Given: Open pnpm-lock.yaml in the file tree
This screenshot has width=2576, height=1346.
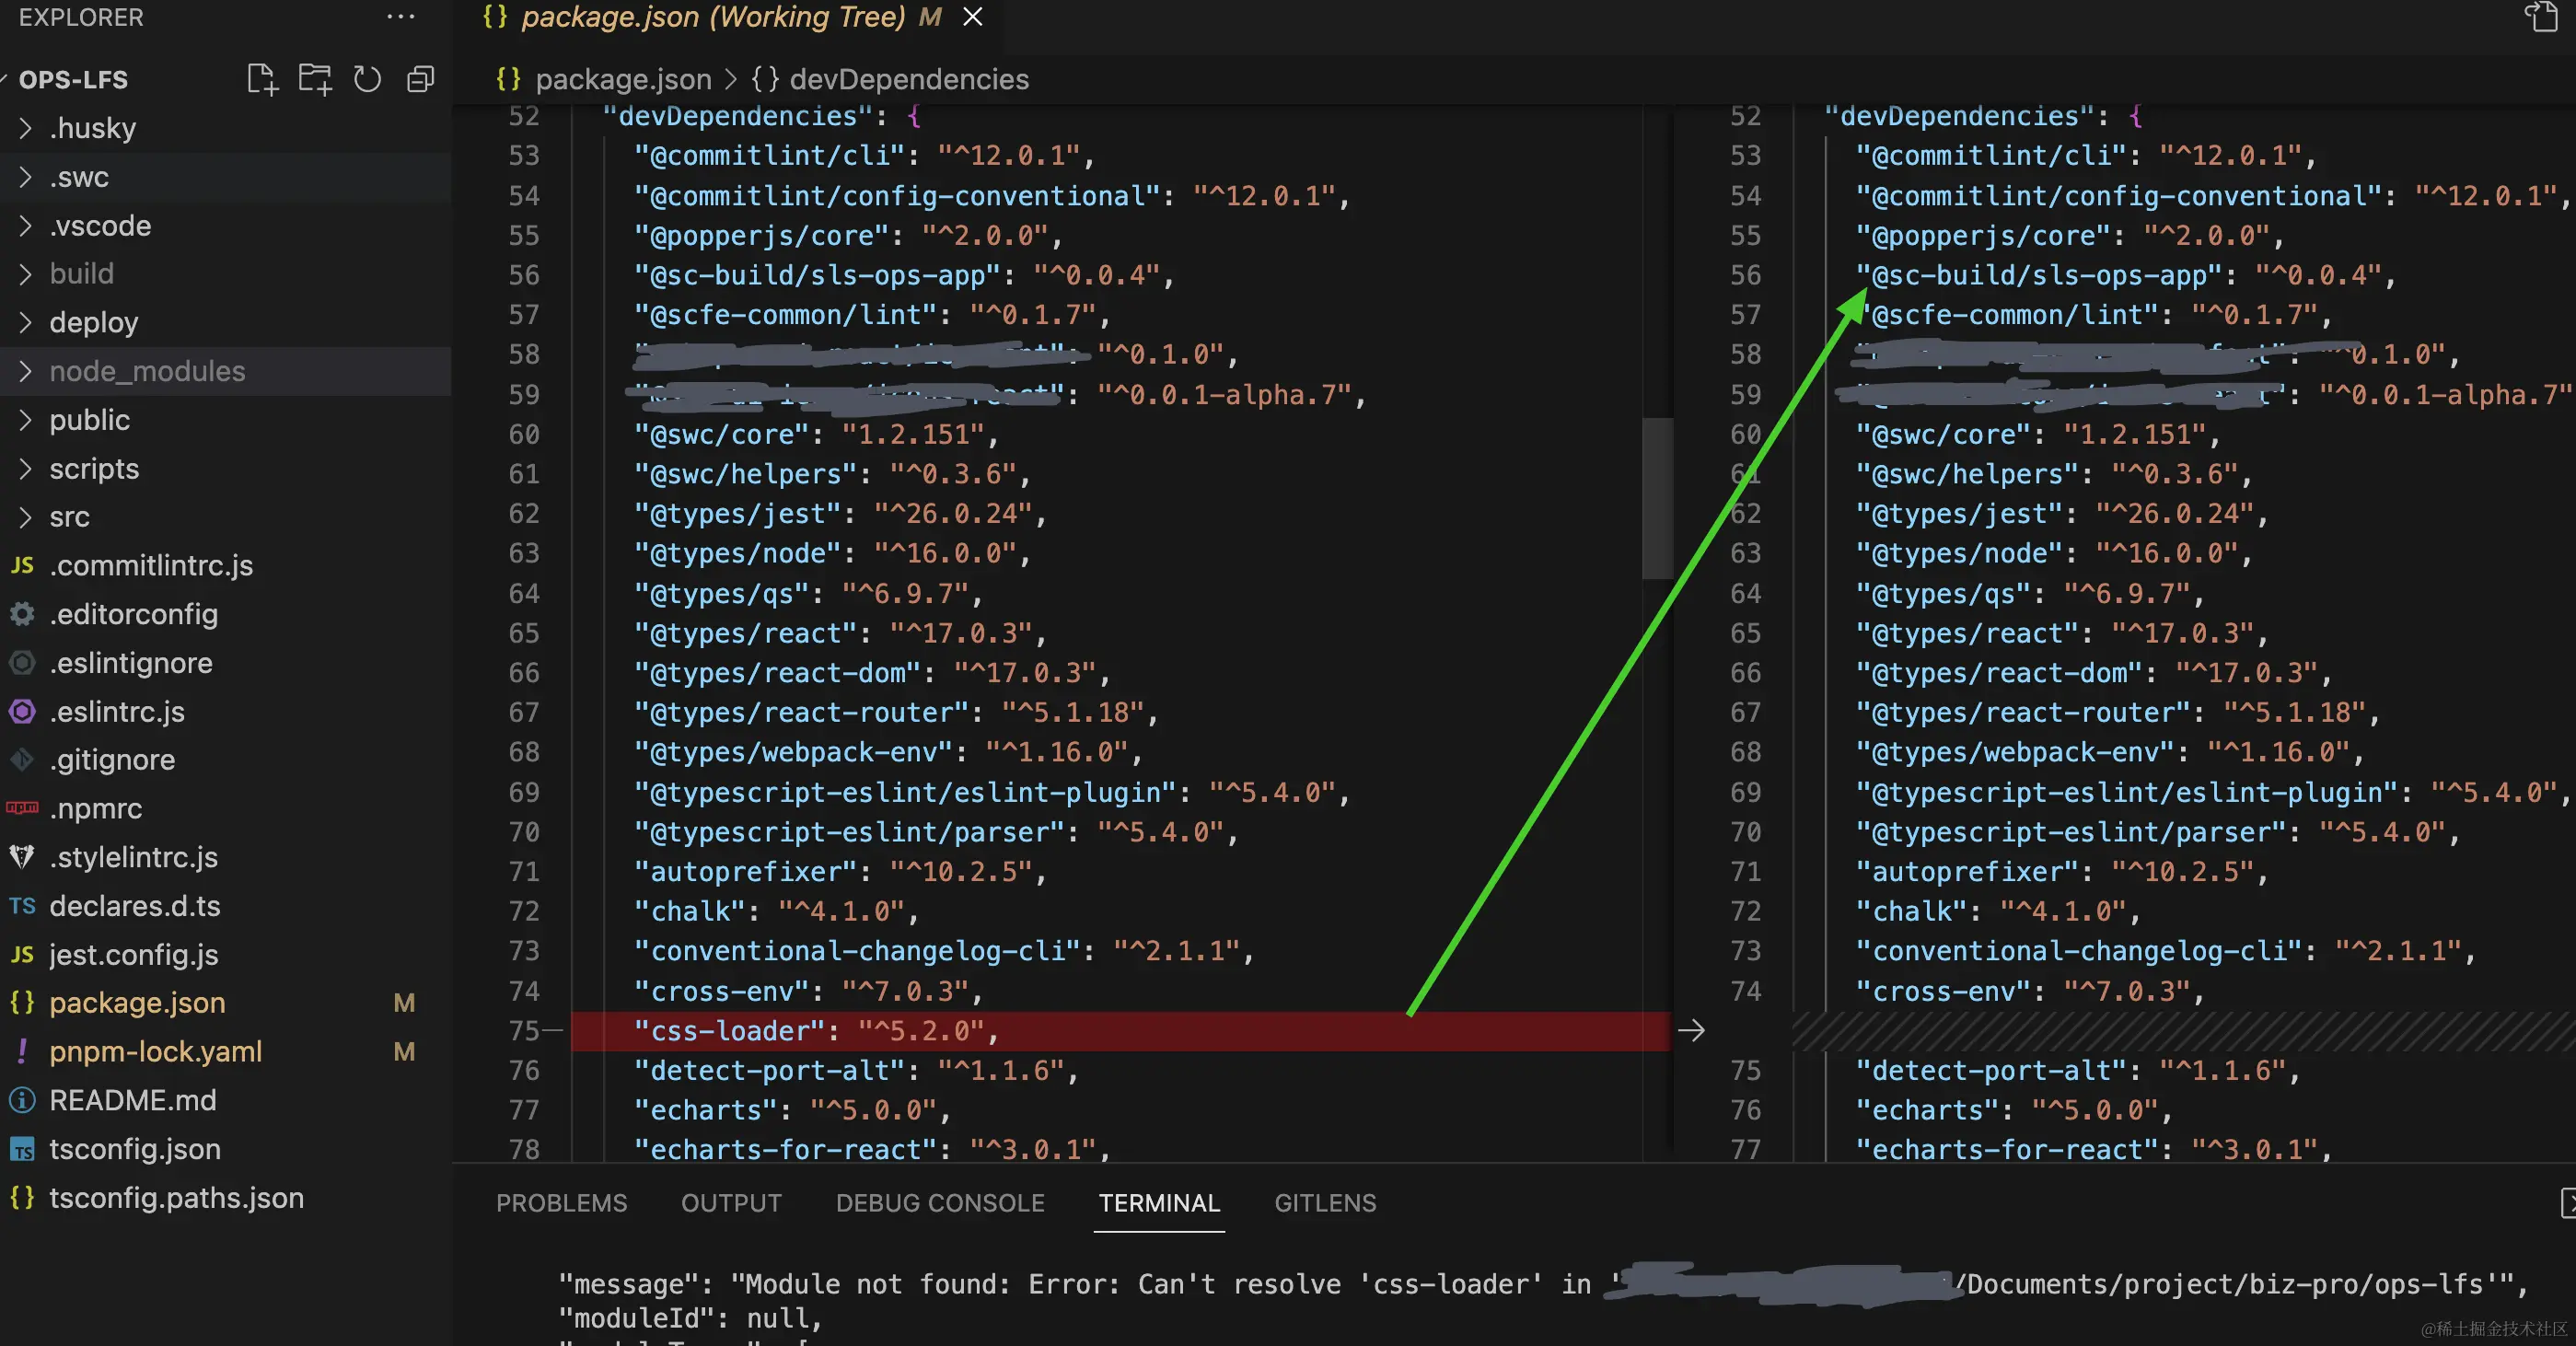Looking at the screenshot, I should (x=155, y=1052).
